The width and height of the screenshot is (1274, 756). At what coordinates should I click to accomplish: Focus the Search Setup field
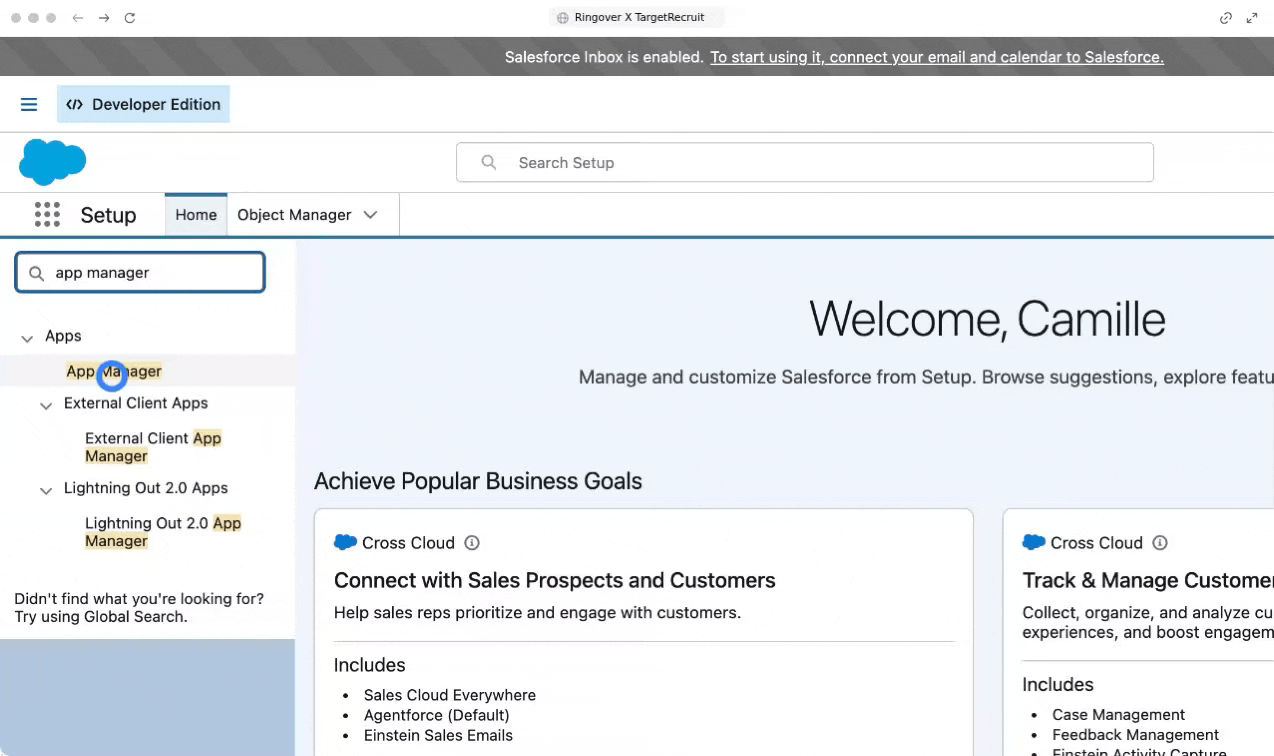click(805, 162)
